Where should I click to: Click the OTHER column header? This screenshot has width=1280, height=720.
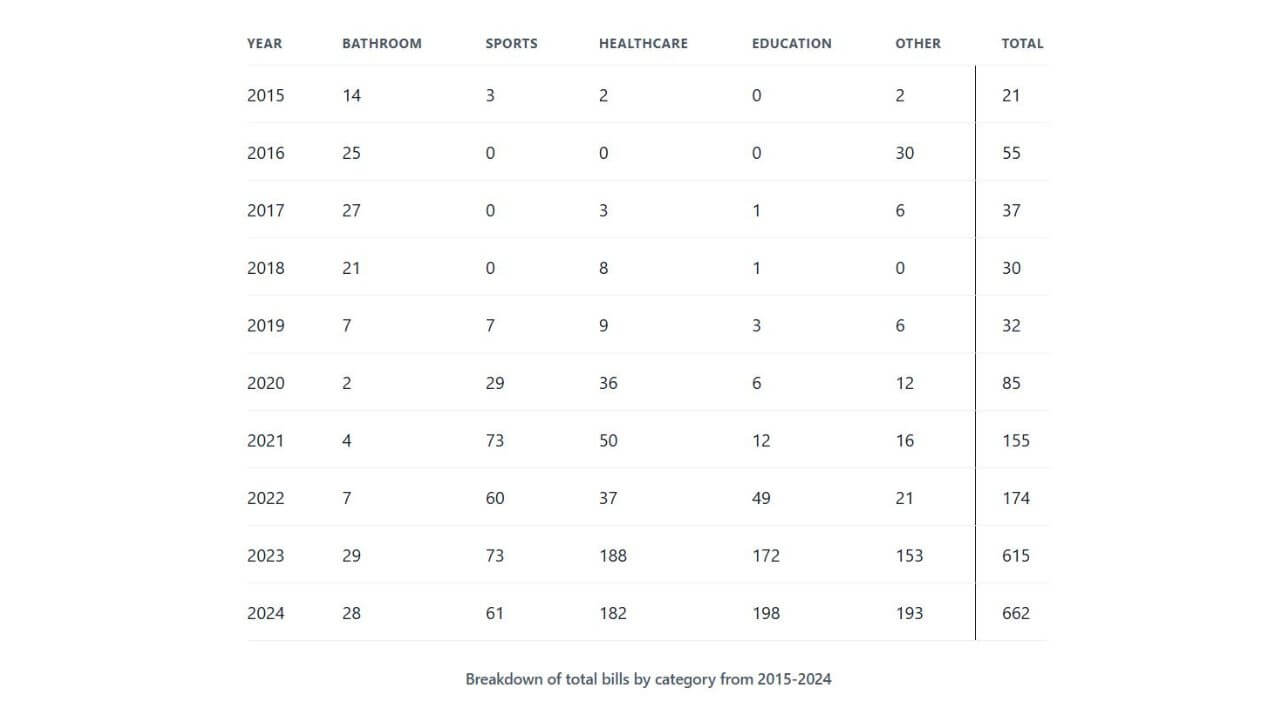tap(918, 43)
